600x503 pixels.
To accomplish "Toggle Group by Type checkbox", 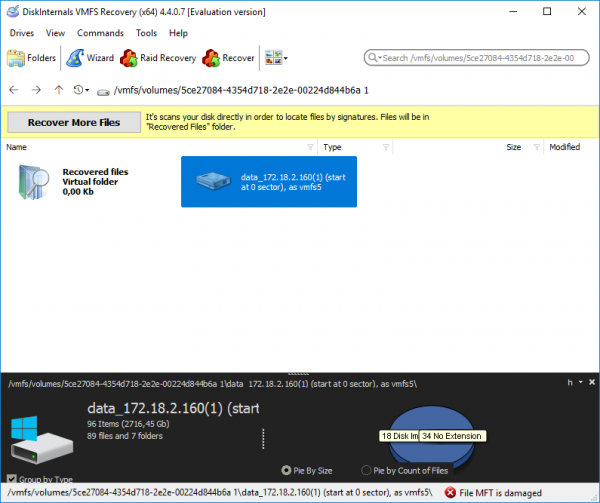I will click(12, 479).
